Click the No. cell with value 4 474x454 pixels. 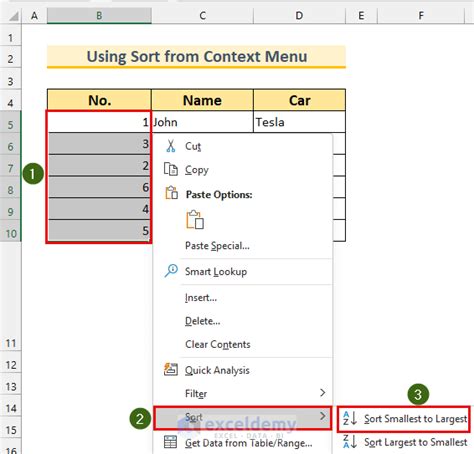tap(99, 209)
